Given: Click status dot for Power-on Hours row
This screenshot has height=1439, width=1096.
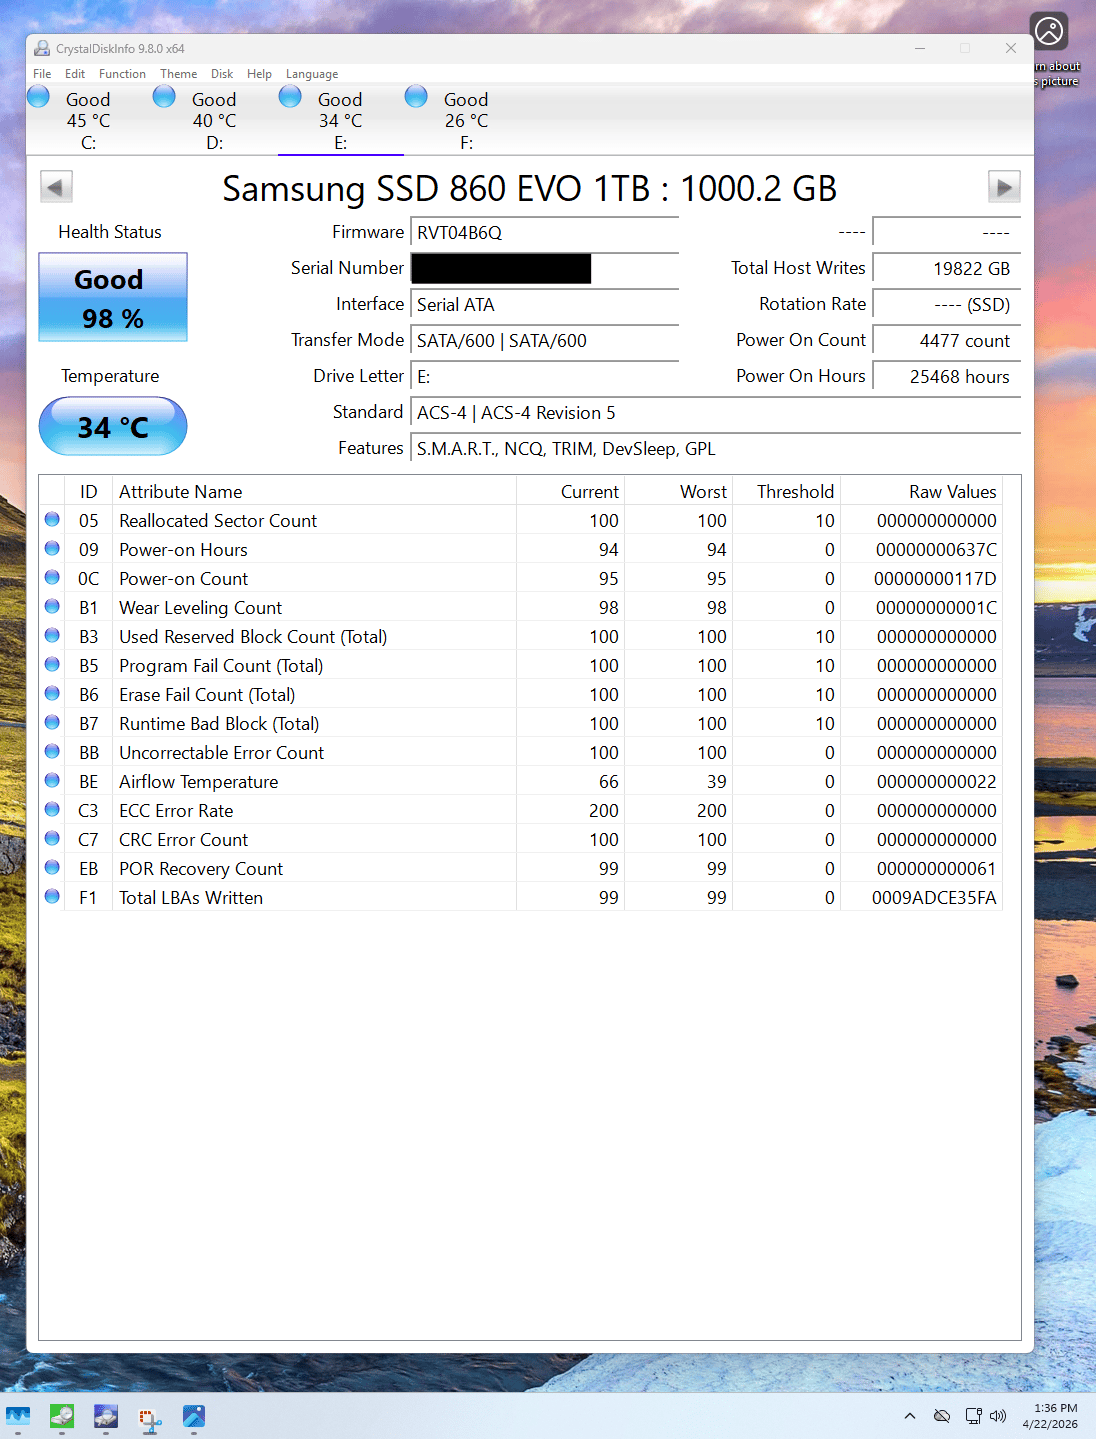Looking at the screenshot, I should (x=52, y=548).
